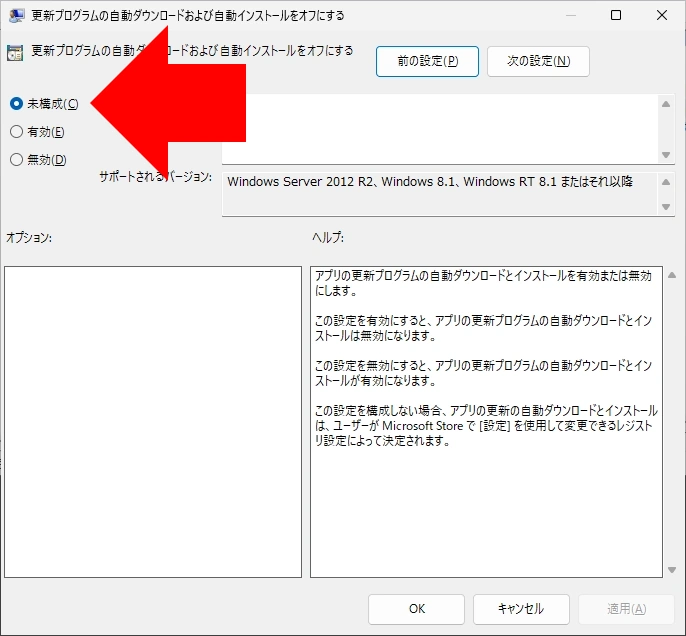Click help pane scroll down arrow
The image size is (686, 636).
(x=672, y=570)
